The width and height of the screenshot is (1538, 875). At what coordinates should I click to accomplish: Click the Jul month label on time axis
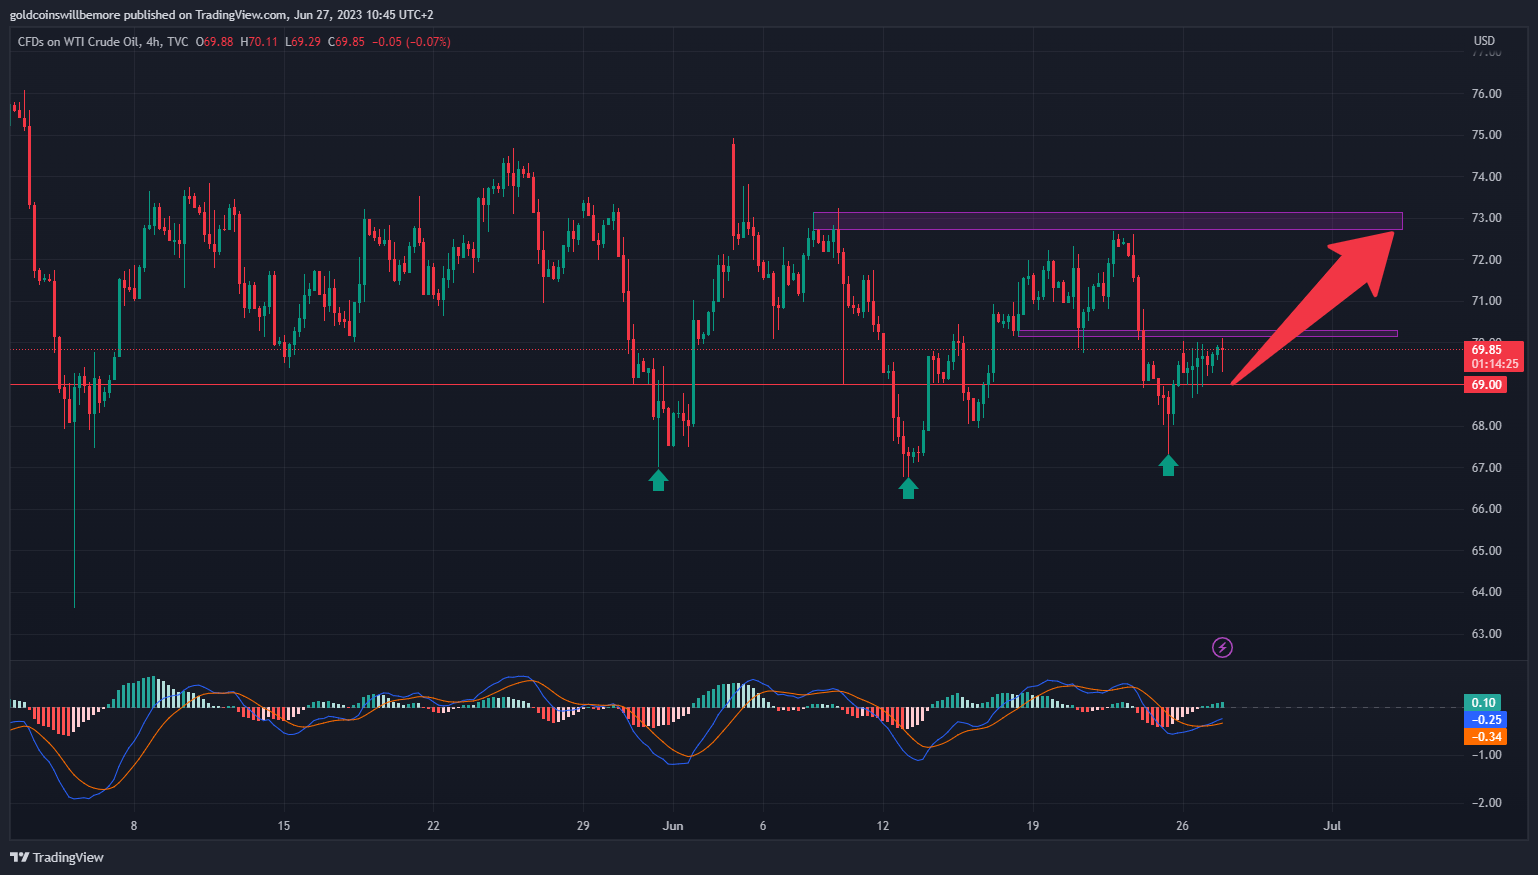tap(1332, 826)
